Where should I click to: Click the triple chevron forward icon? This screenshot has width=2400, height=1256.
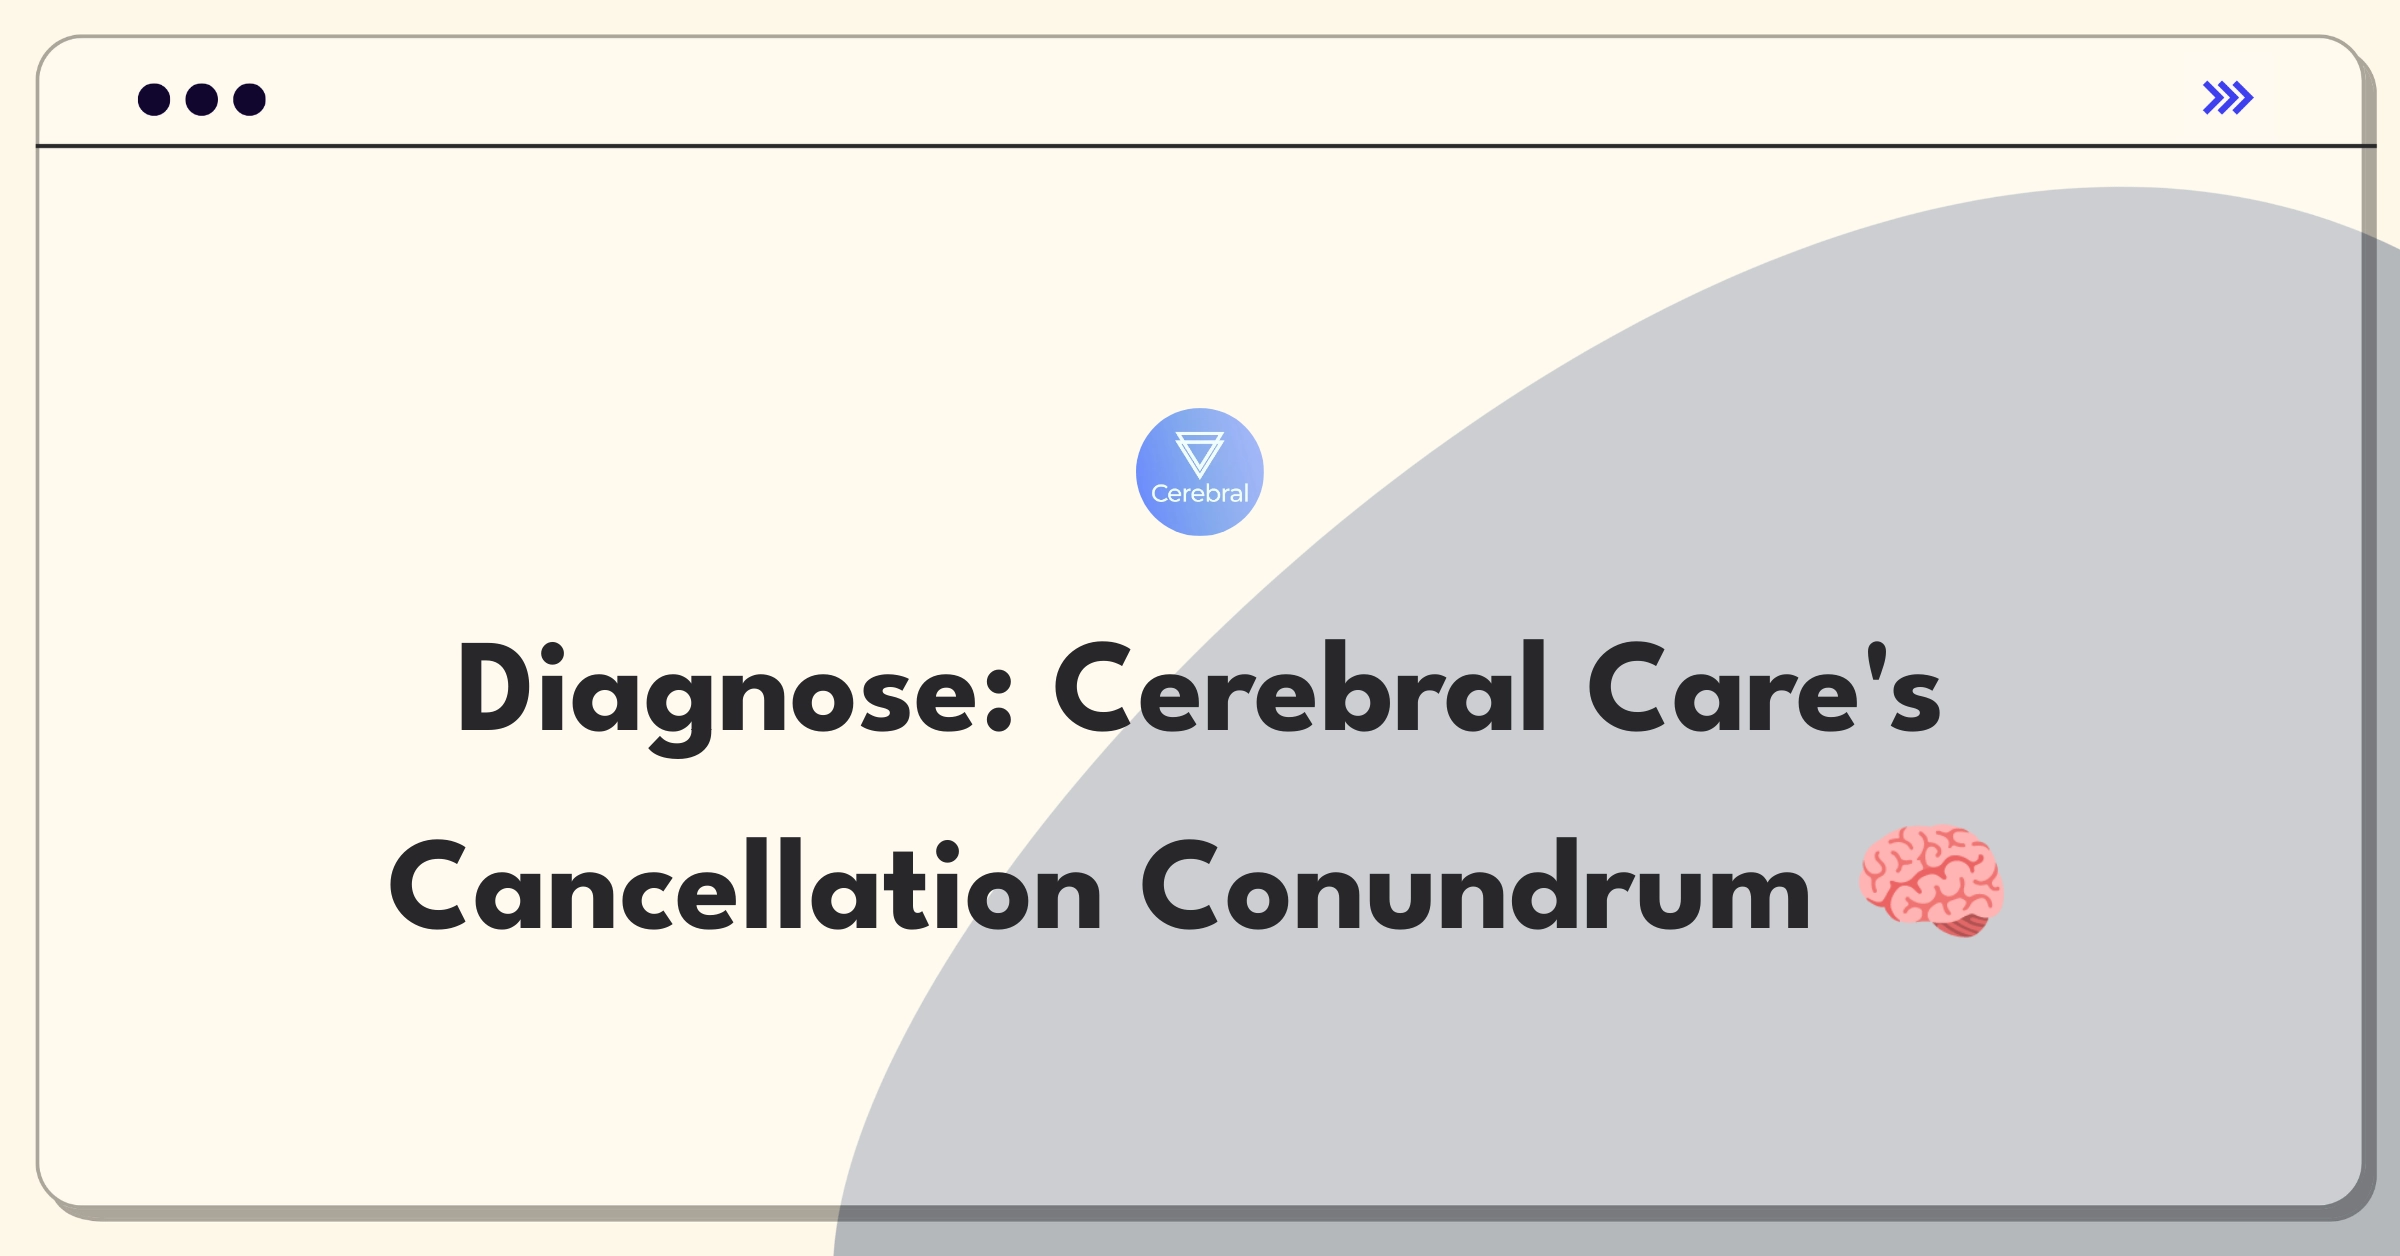click(2227, 98)
